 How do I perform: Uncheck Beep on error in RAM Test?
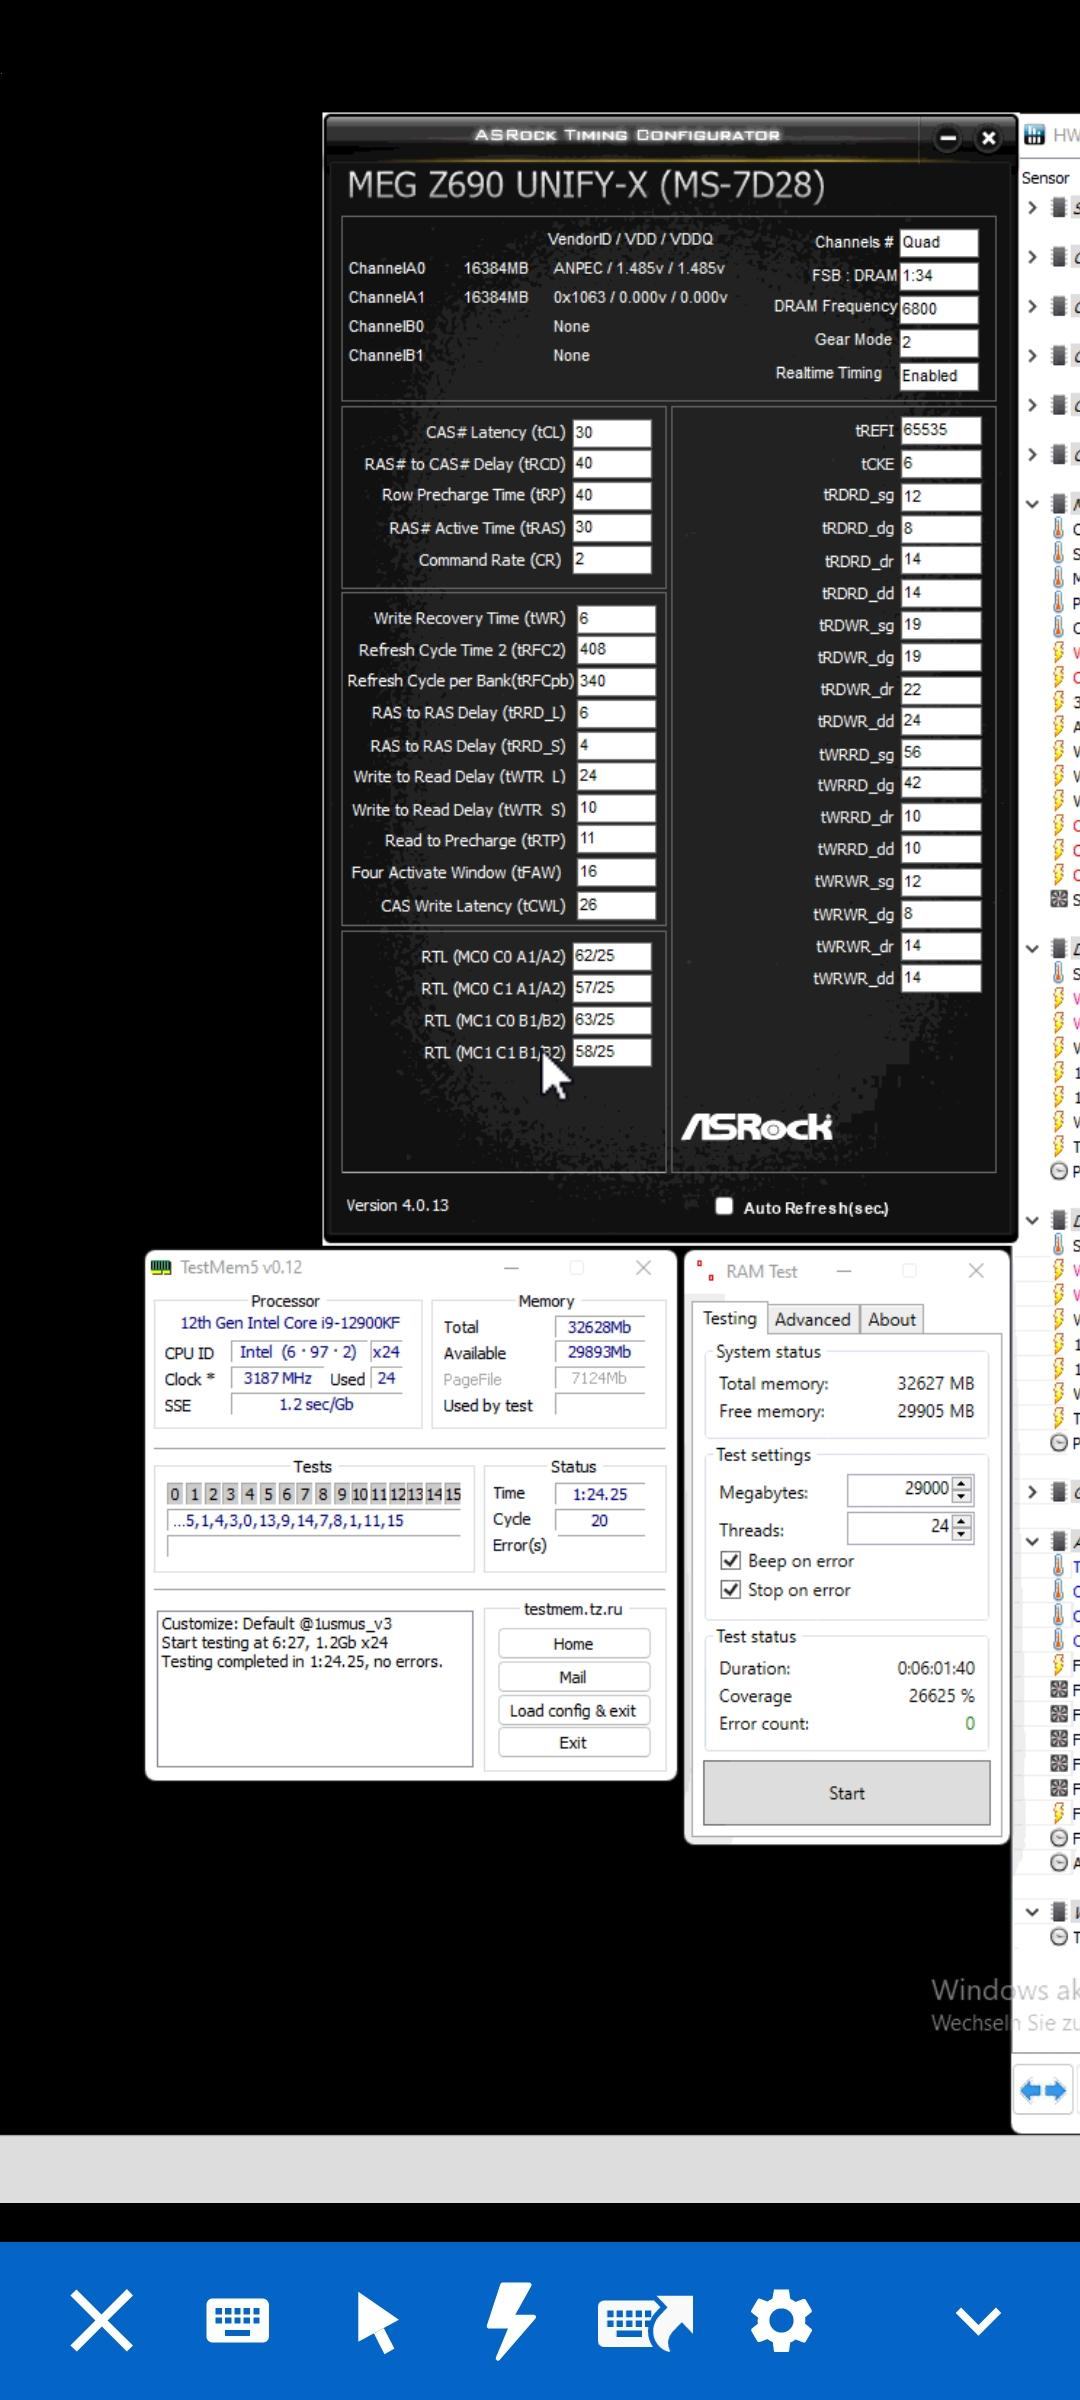pyautogui.click(x=731, y=1560)
